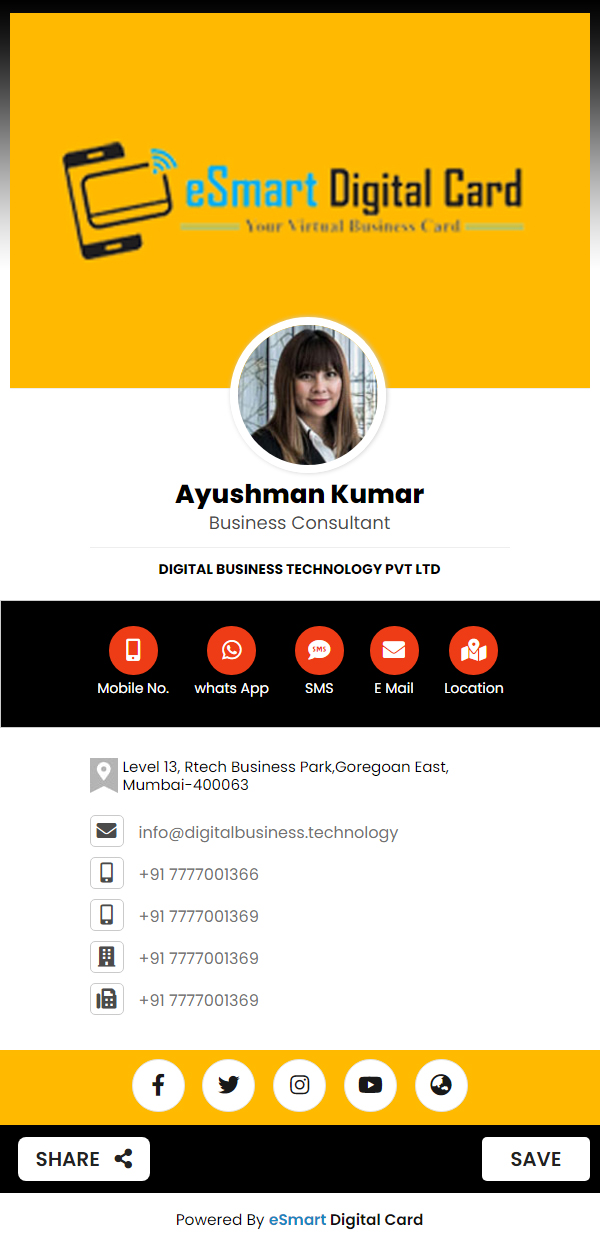Open the Instagram social icon

click(x=300, y=1085)
